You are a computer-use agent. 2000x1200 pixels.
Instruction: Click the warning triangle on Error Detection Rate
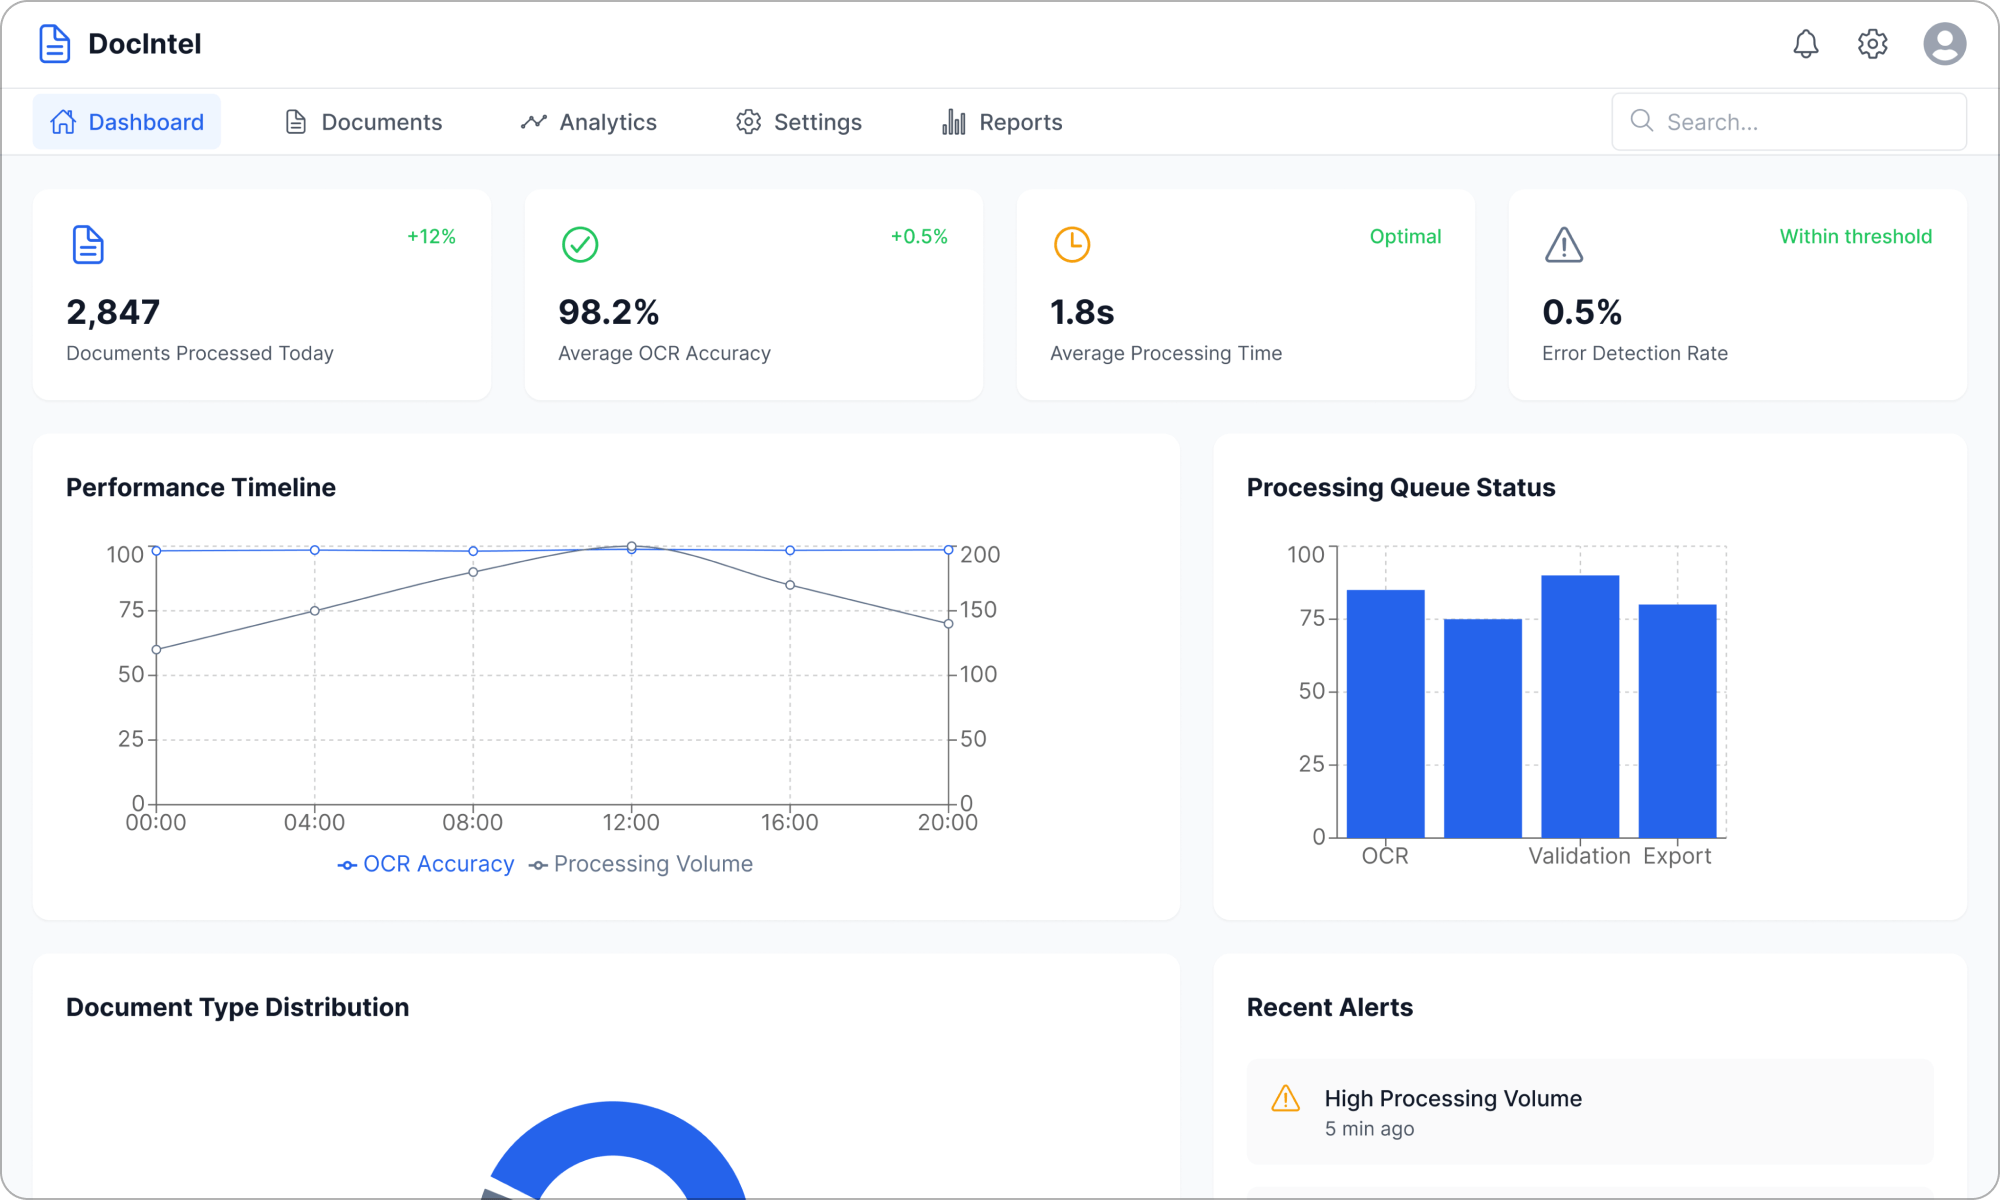(1563, 244)
